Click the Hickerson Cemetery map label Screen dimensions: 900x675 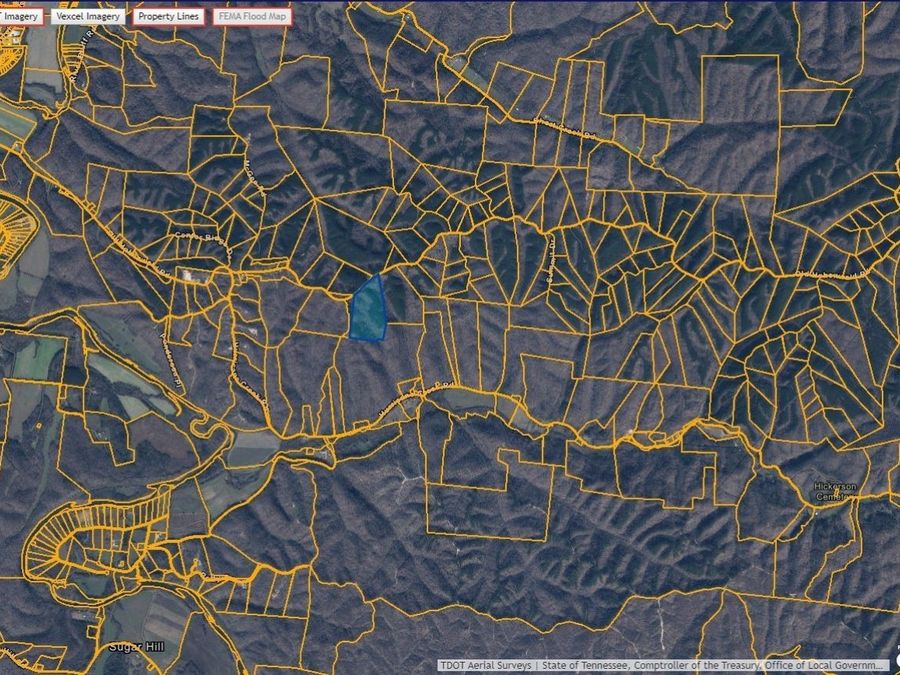(835, 491)
